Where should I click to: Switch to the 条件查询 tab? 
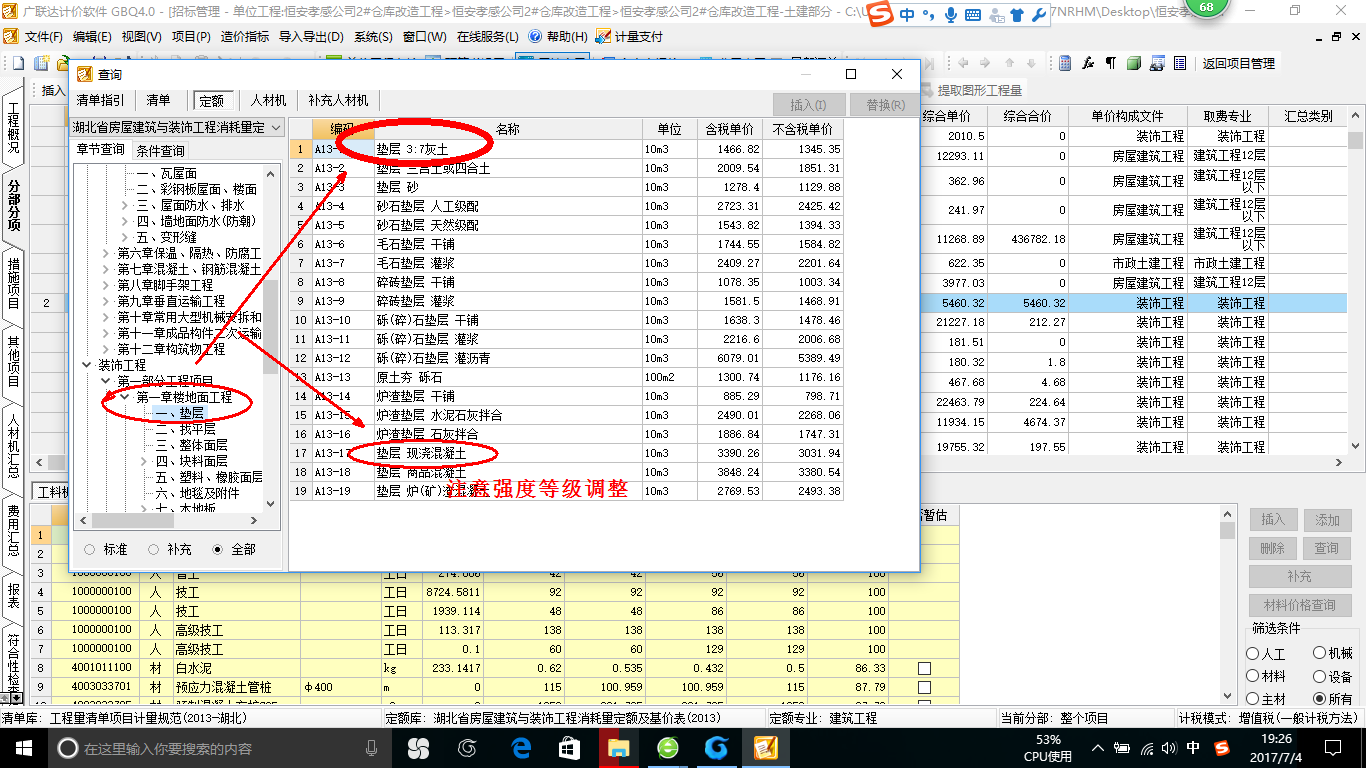160,150
